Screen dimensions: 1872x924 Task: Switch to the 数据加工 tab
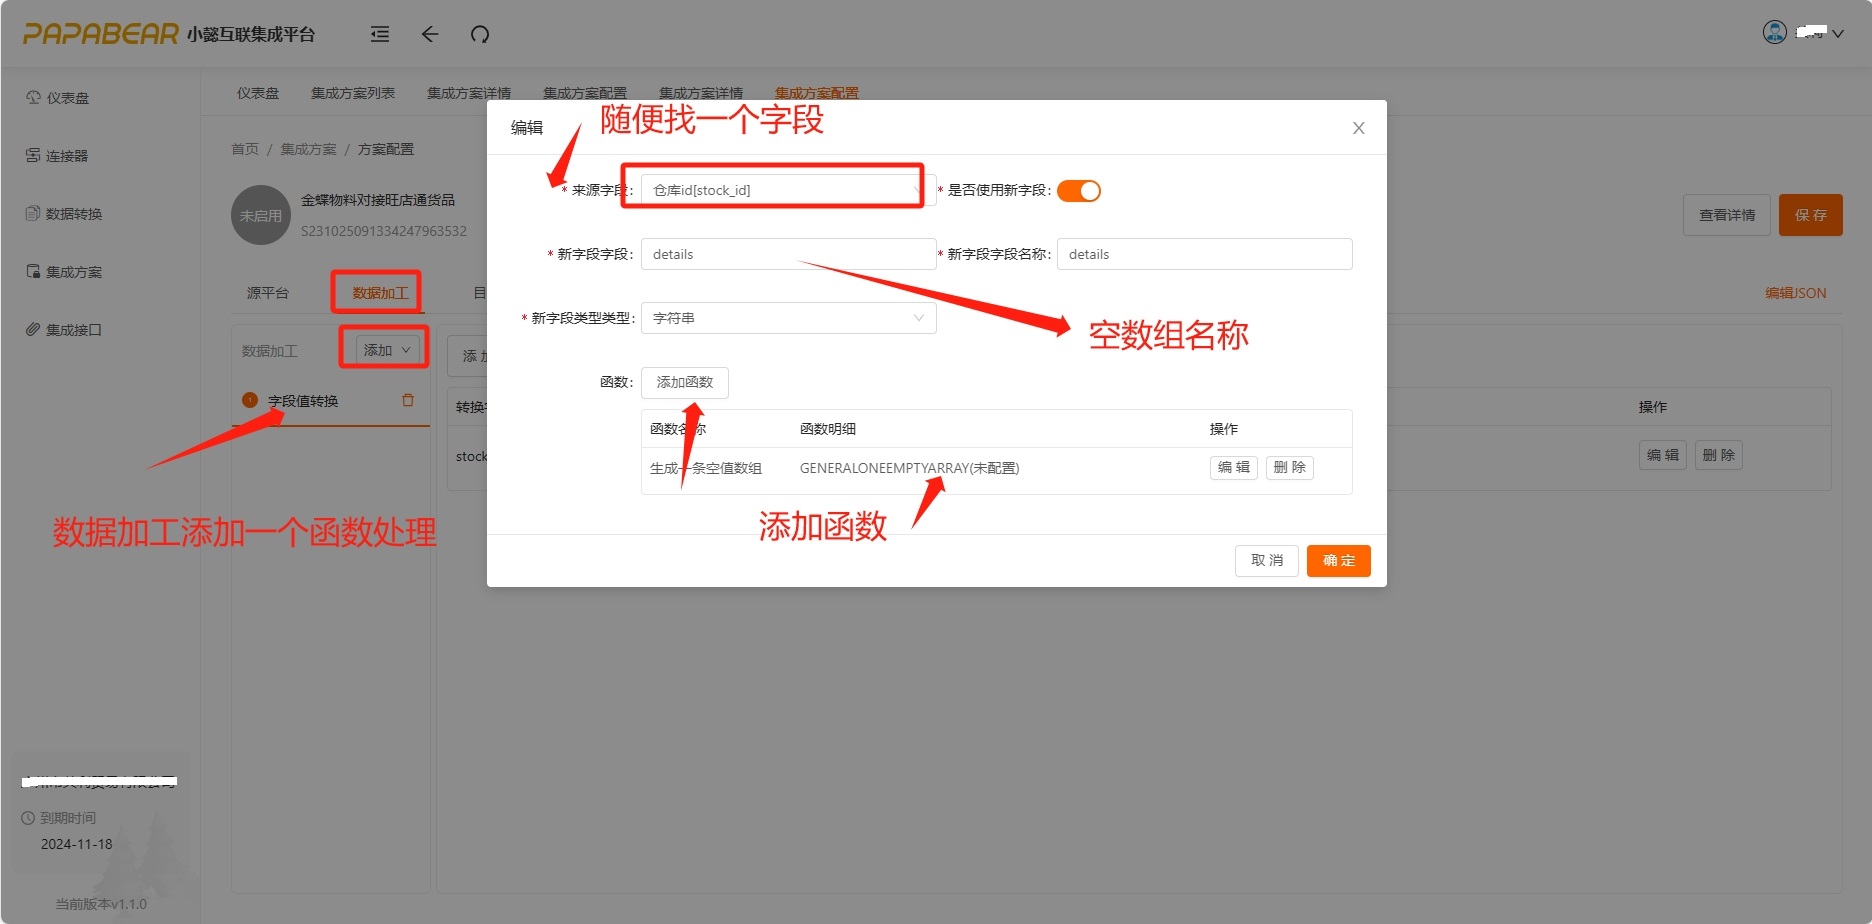pyautogui.click(x=380, y=293)
